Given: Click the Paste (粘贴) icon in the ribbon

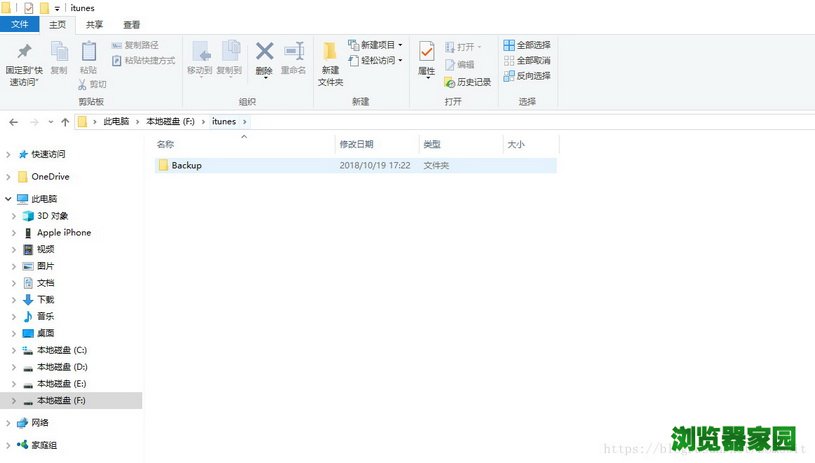Looking at the screenshot, I should pos(88,53).
